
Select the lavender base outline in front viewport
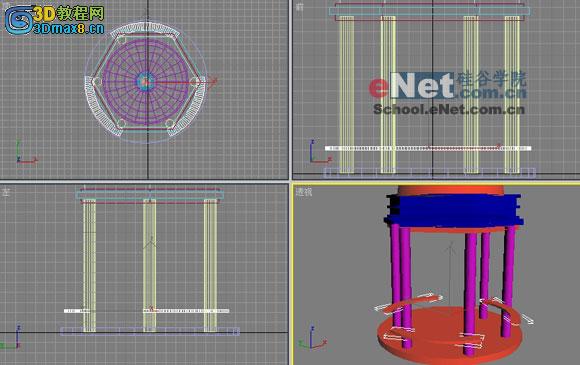pyautogui.click(x=429, y=172)
